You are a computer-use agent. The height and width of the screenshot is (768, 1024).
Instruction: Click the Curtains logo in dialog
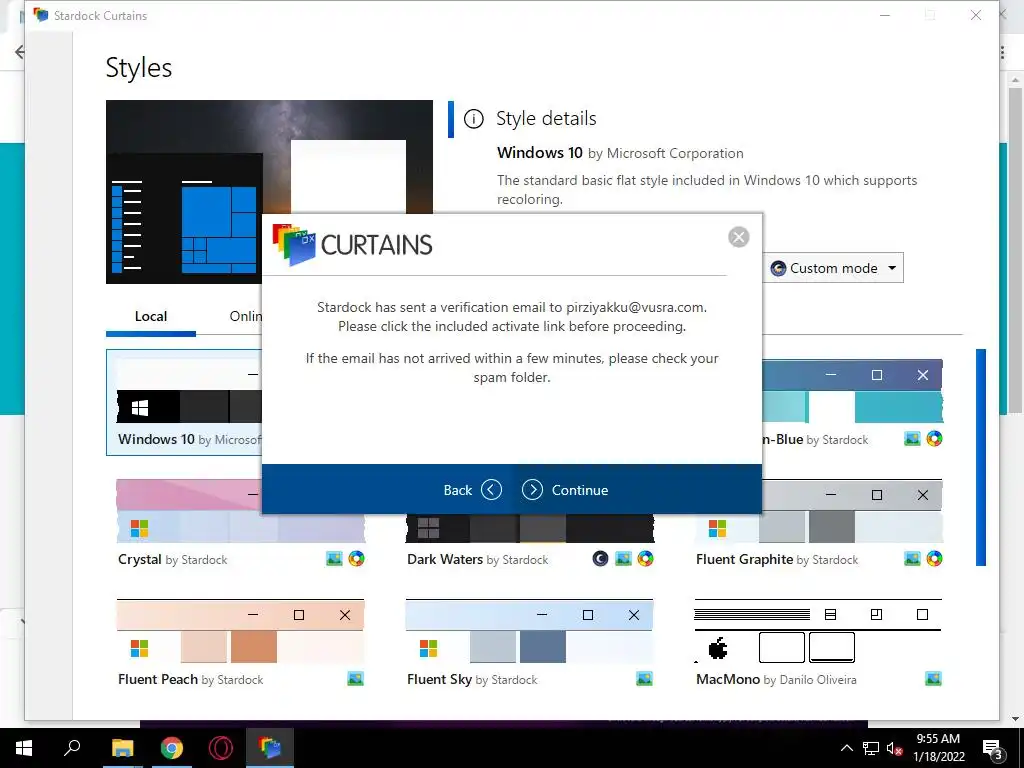pos(353,245)
